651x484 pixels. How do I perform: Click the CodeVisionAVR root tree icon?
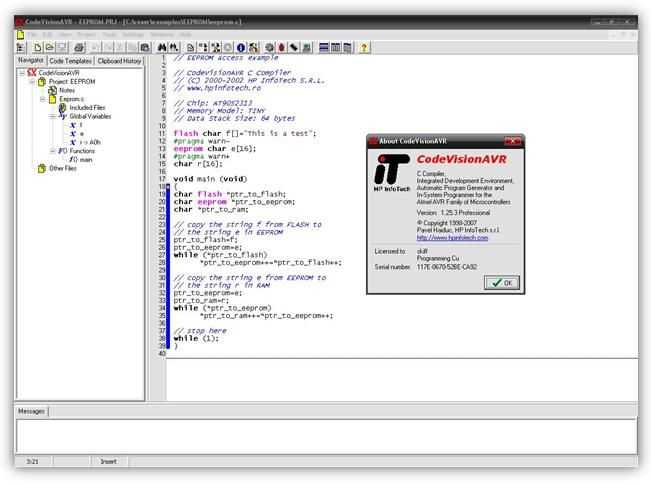(32, 73)
